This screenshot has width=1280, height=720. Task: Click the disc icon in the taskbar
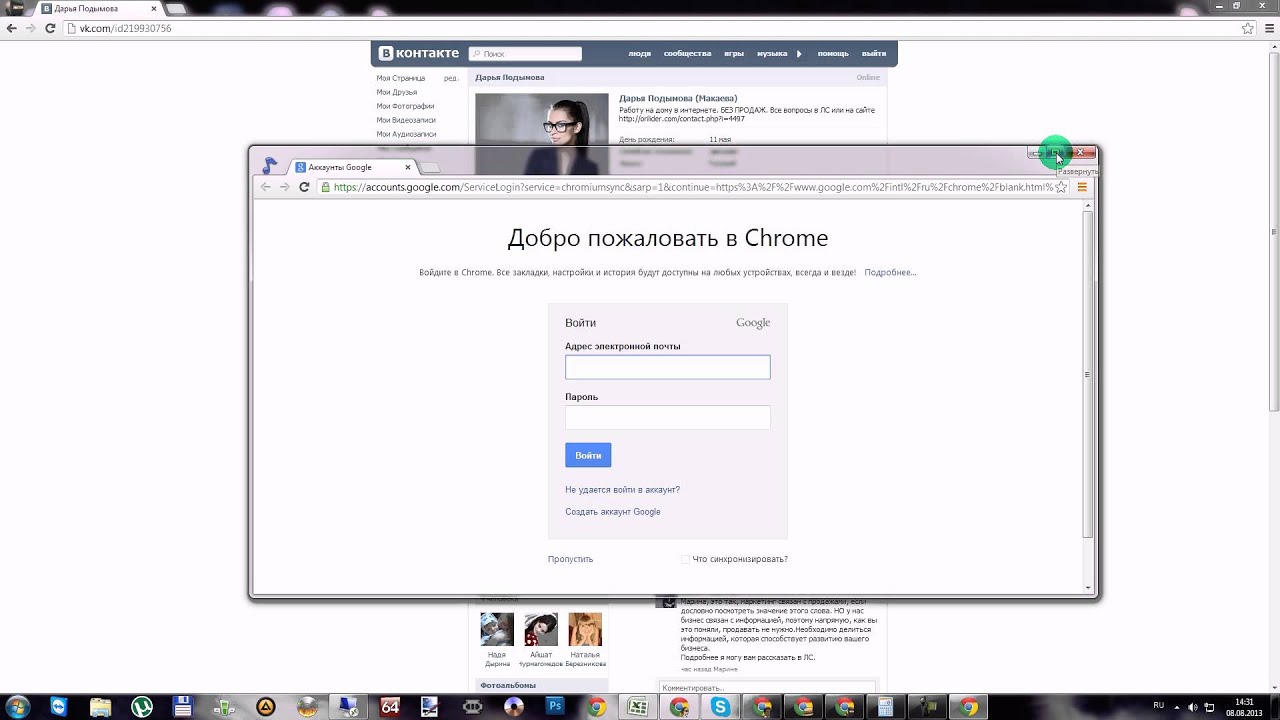tap(514, 707)
